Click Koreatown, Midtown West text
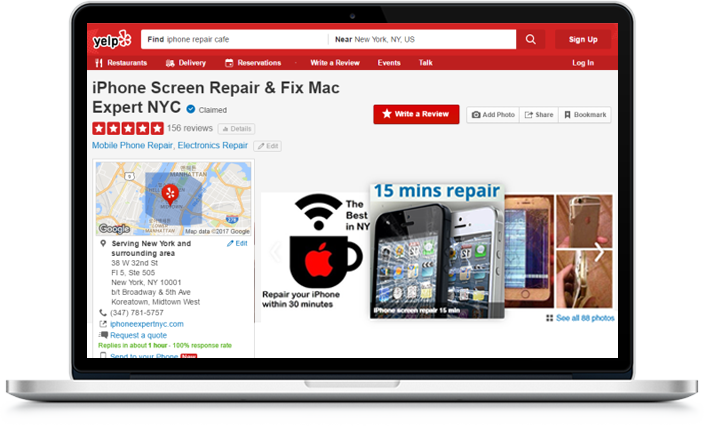The width and height of the screenshot is (704, 426). pos(156,302)
